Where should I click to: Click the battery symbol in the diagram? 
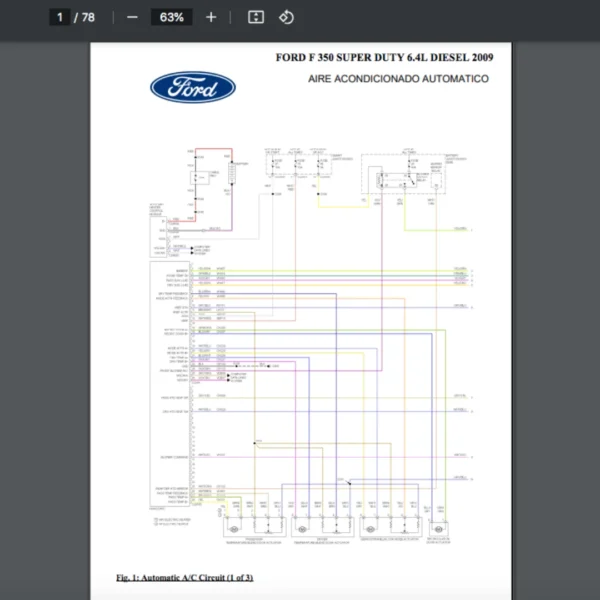point(232,175)
